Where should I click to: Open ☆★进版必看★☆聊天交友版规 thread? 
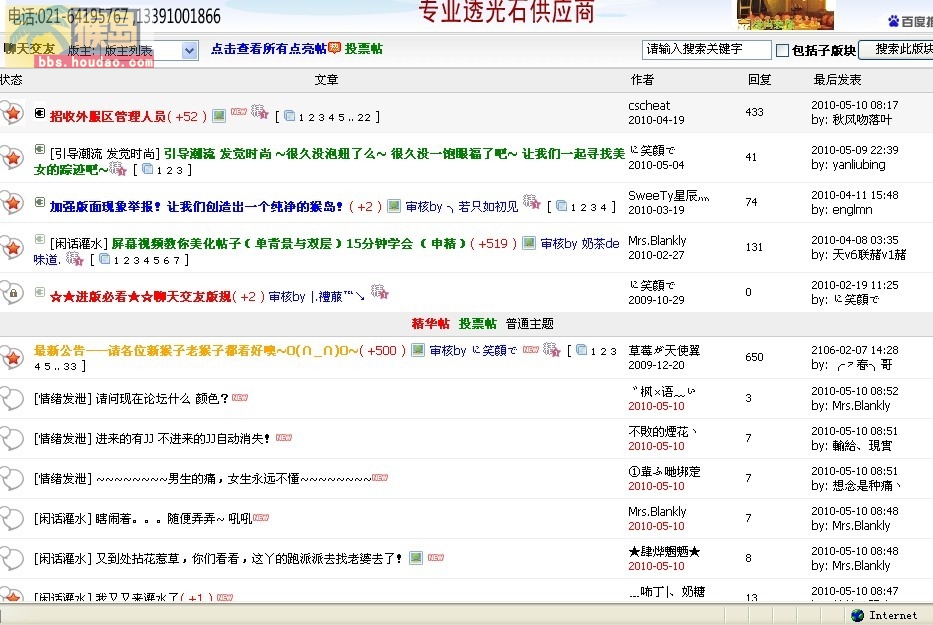click(x=140, y=296)
